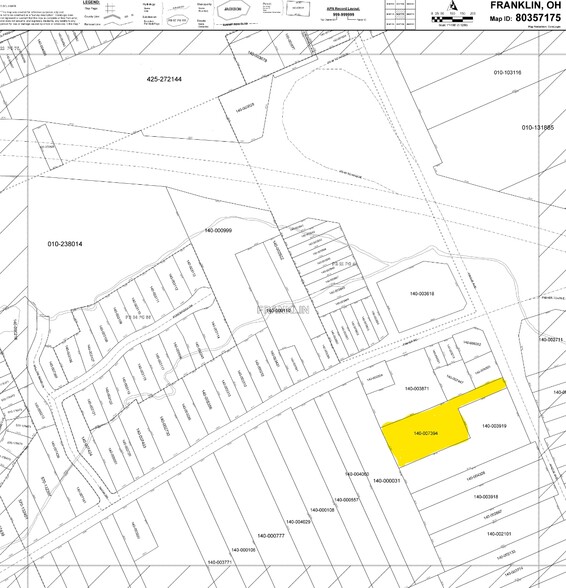The height and width of the screenshot is (588, 566).
Task: Select parcel label 140-000108
Action: (322, 510)
